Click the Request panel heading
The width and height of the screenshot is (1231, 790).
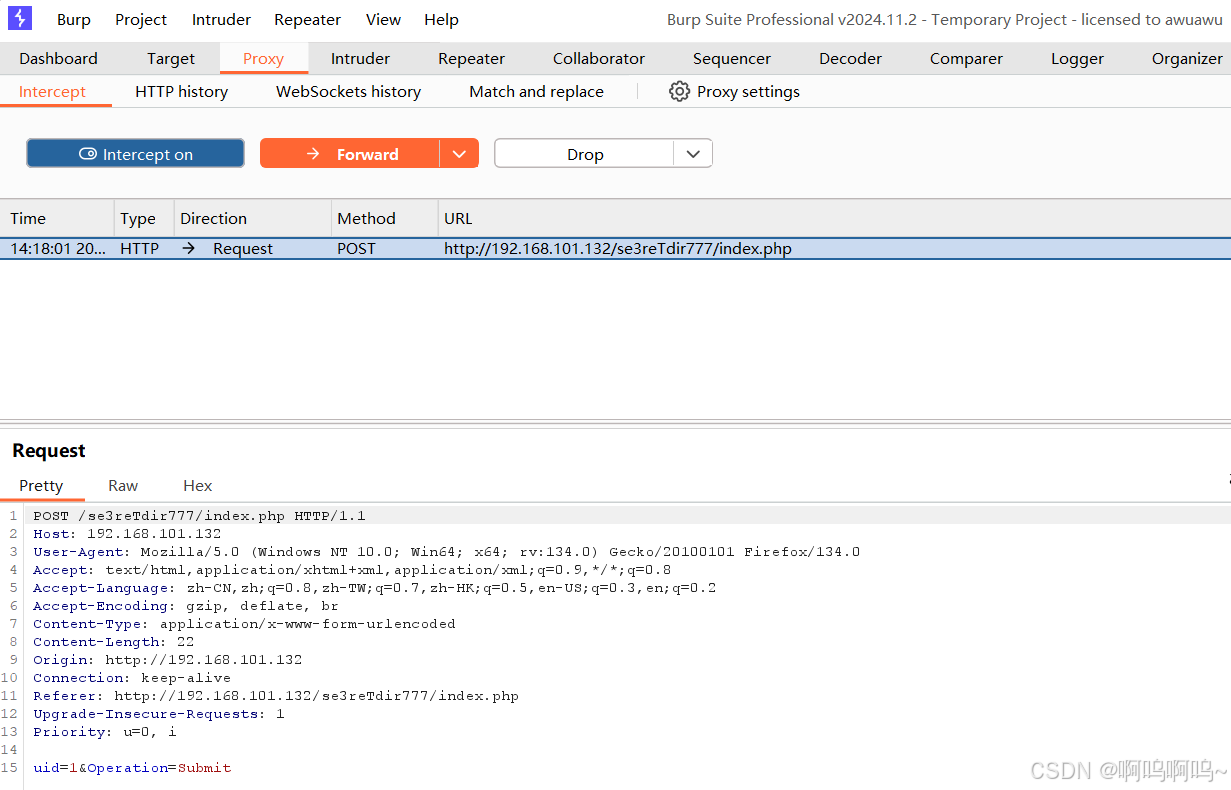(49, 451)
